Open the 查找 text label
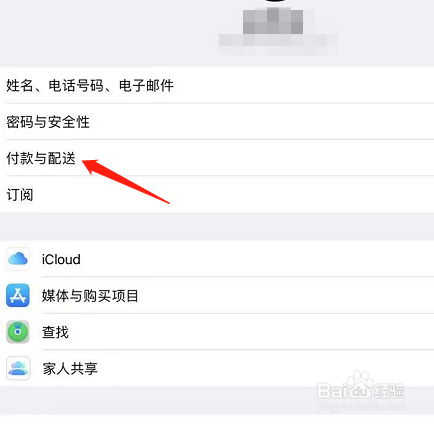 (55, 332)
